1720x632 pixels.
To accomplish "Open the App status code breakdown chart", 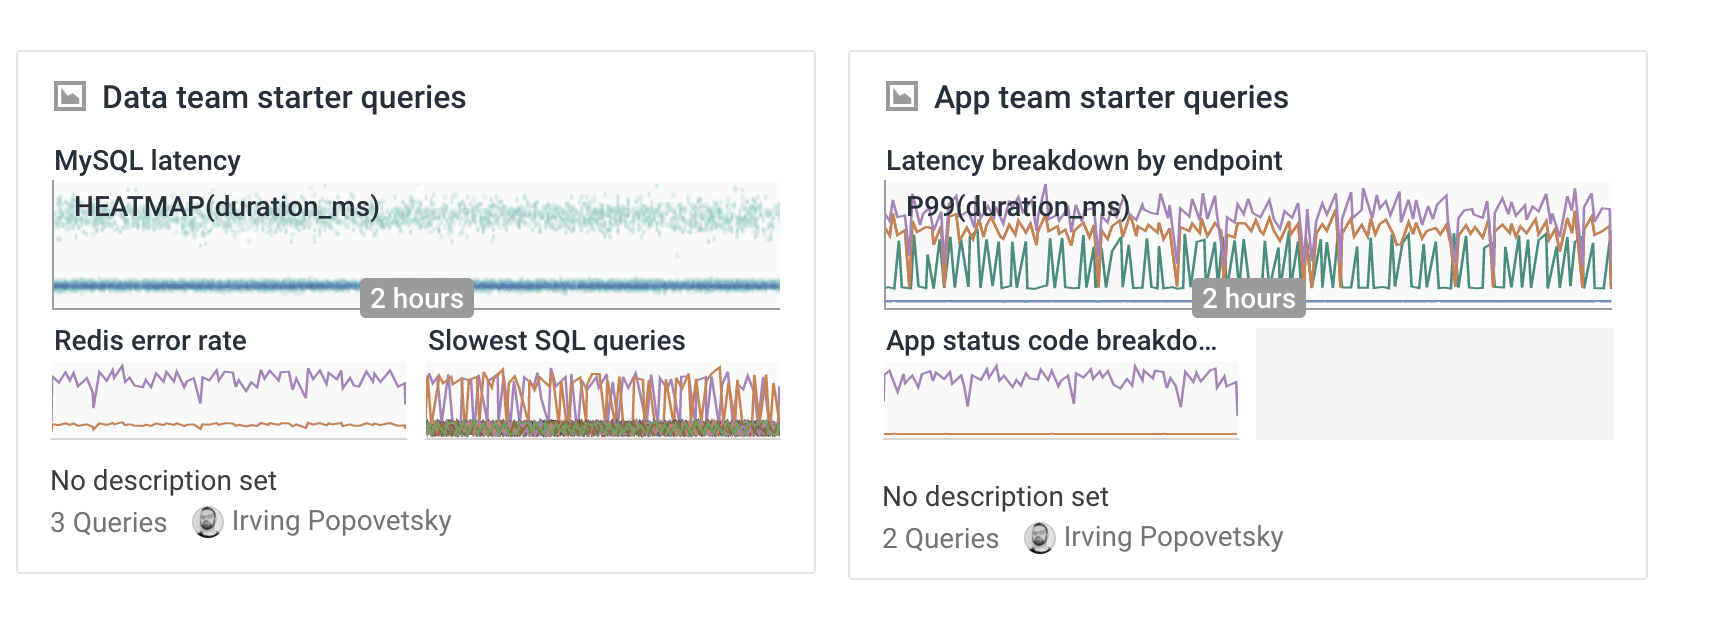I will tap(1061, 401).
